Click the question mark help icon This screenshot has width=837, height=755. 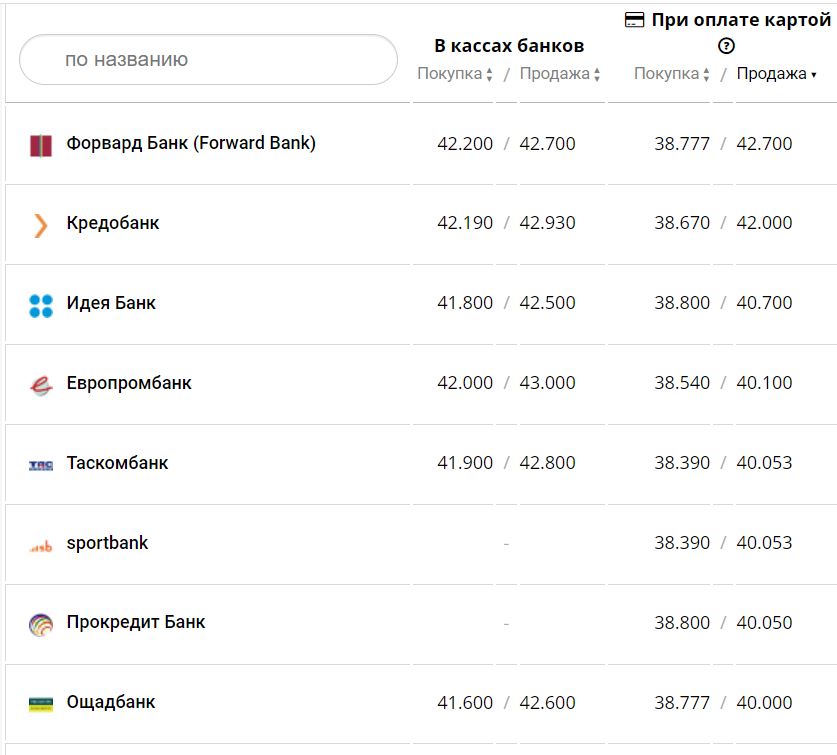point(727,46)
